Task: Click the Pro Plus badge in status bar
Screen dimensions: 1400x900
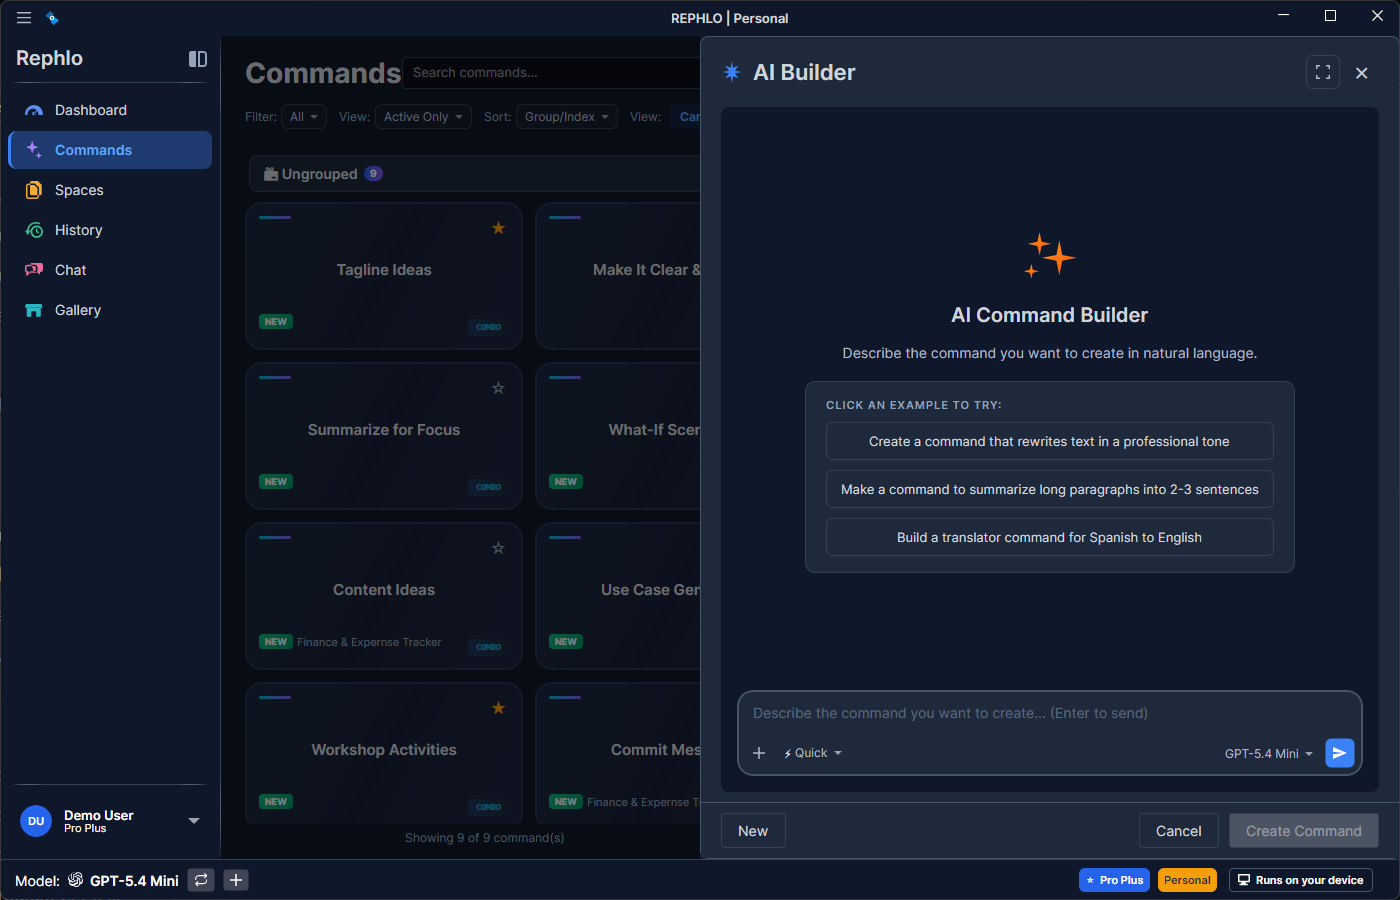Action: (1114, 880)
